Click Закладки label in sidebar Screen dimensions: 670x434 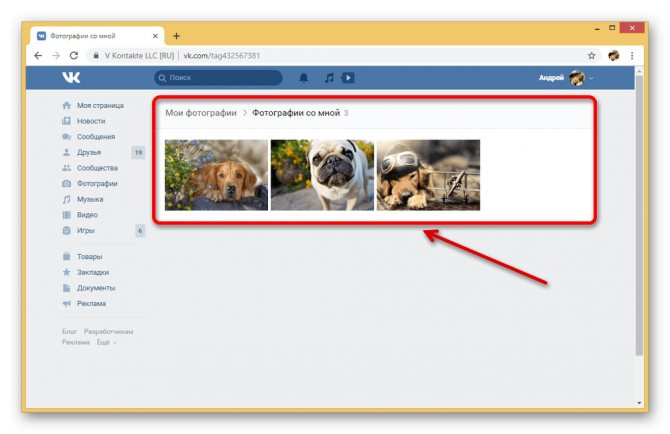(x=93, y=272)
